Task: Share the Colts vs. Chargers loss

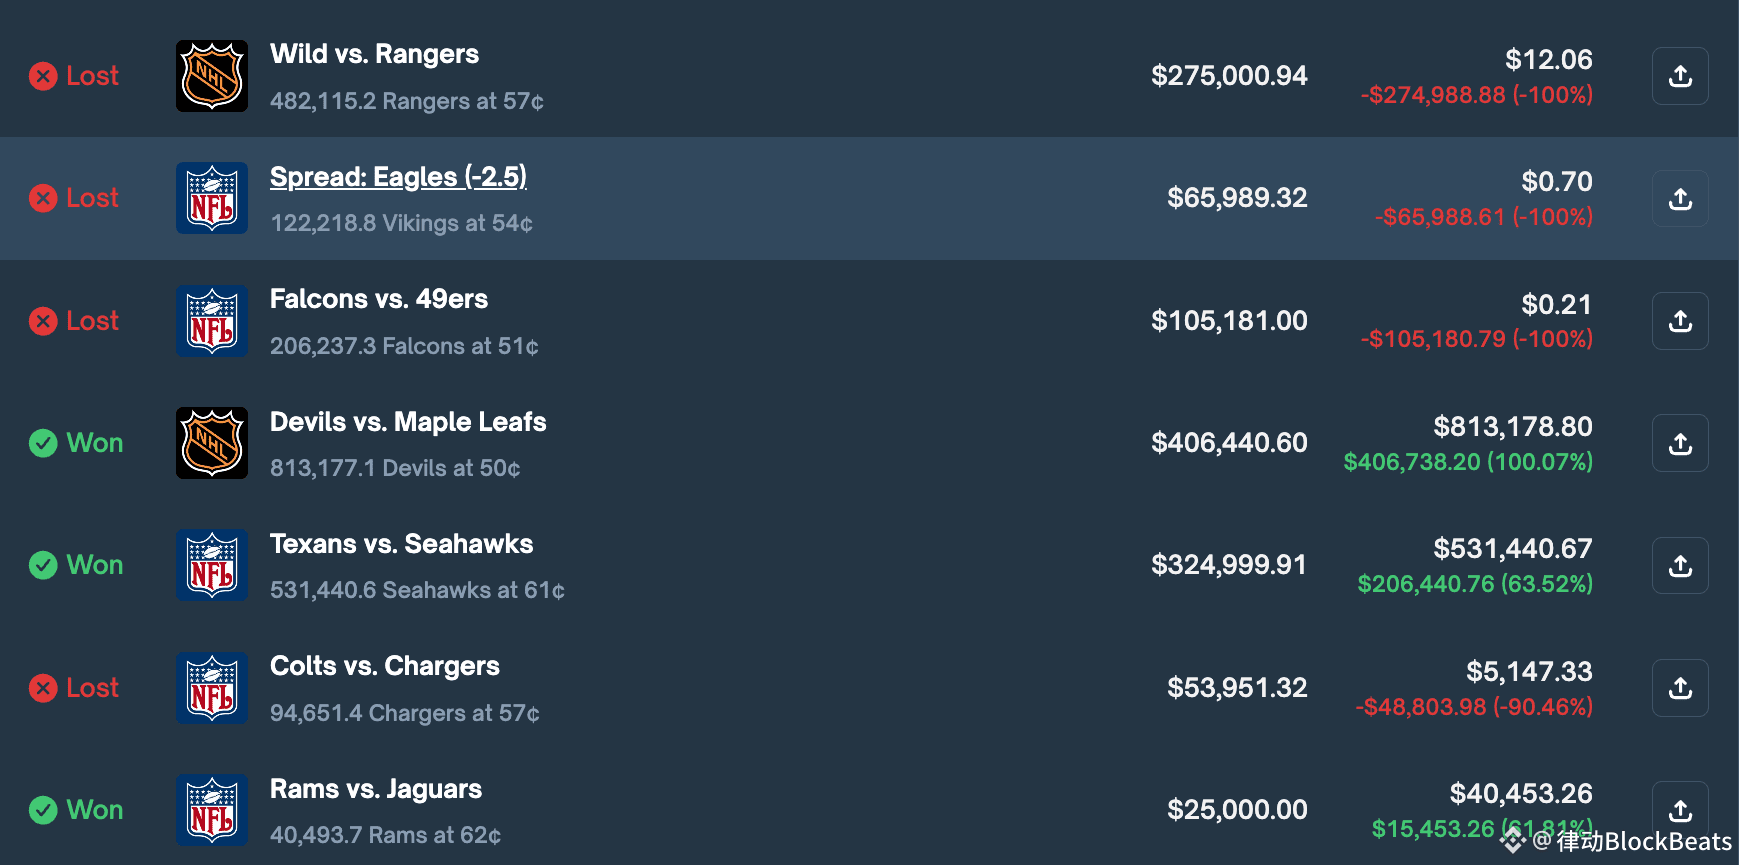Action: click(x=1680, y=688)
